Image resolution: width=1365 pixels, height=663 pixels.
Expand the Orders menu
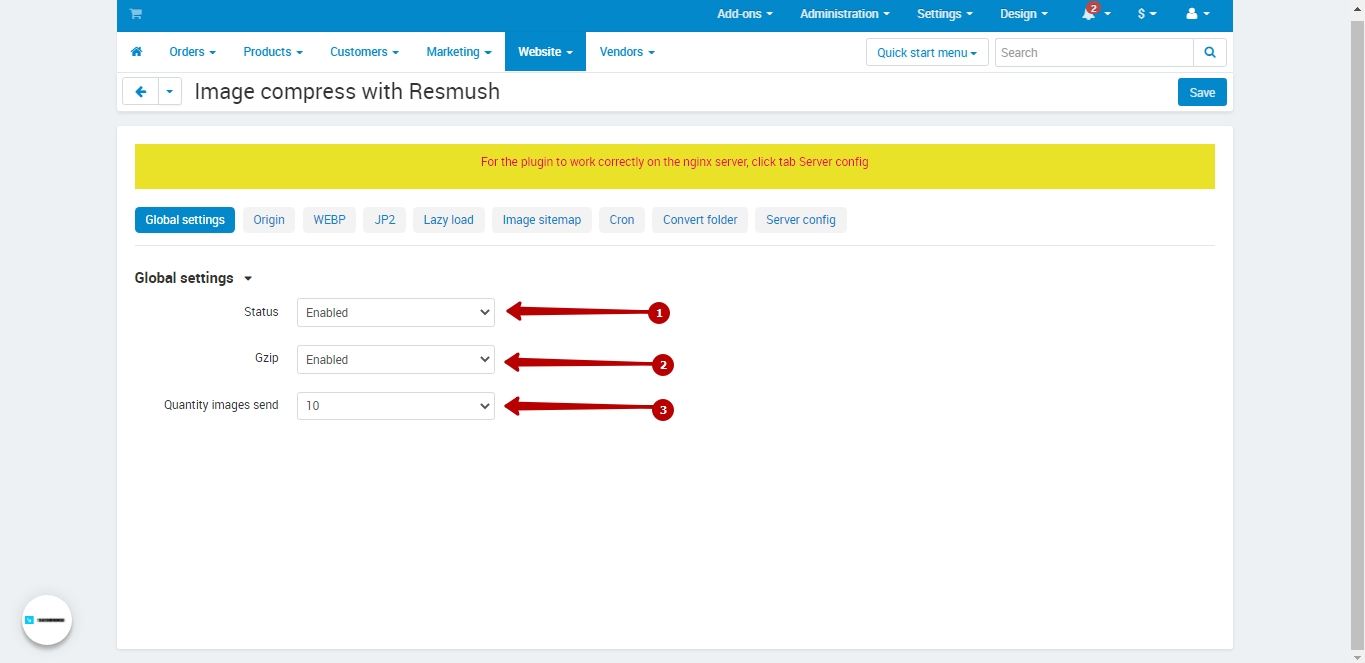[192, 52]
